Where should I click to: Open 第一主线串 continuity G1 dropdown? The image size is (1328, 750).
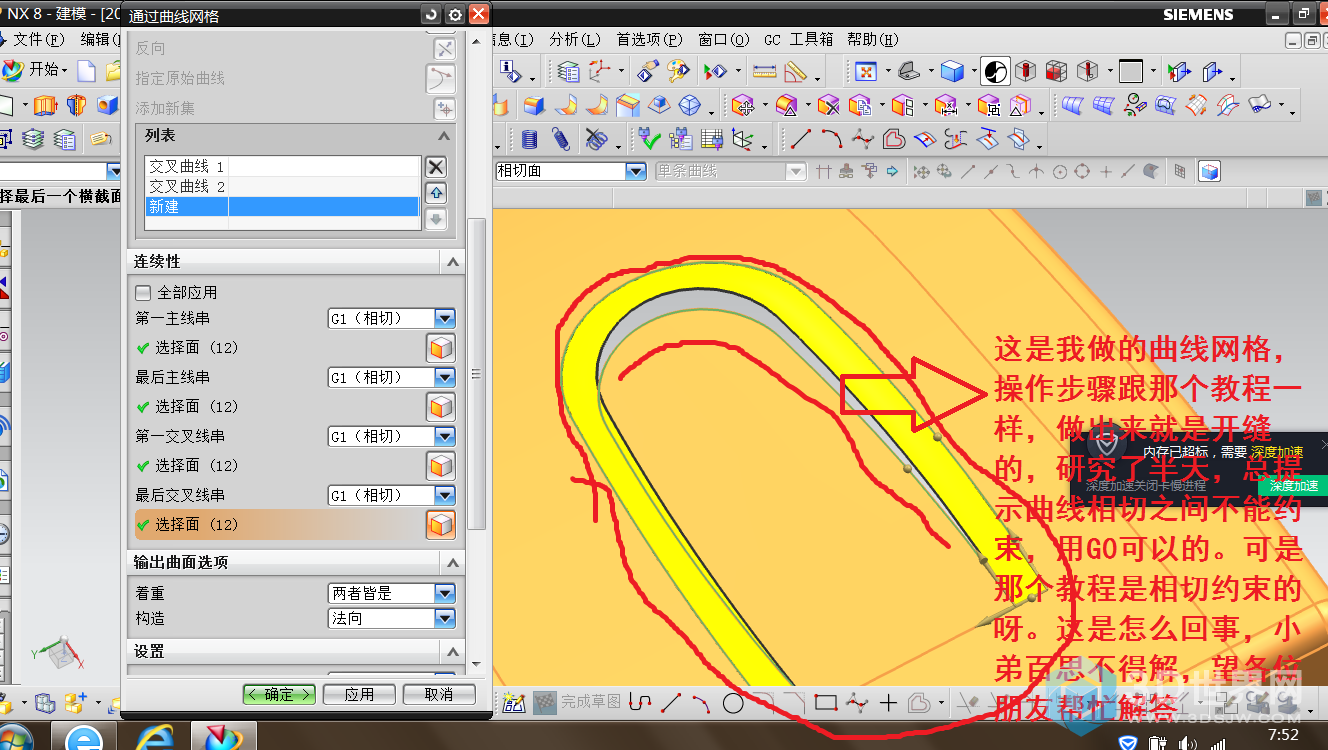pyautogui.click(x=445, y=318)
